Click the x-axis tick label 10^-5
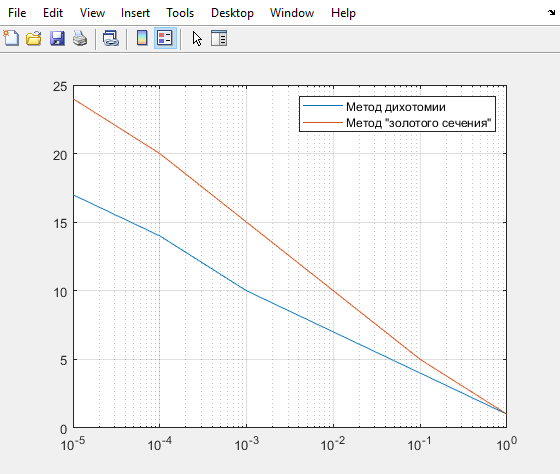Image resolution: width=560 pixels, height=474 pixels. pyautogui.click(x=73, y=444)
